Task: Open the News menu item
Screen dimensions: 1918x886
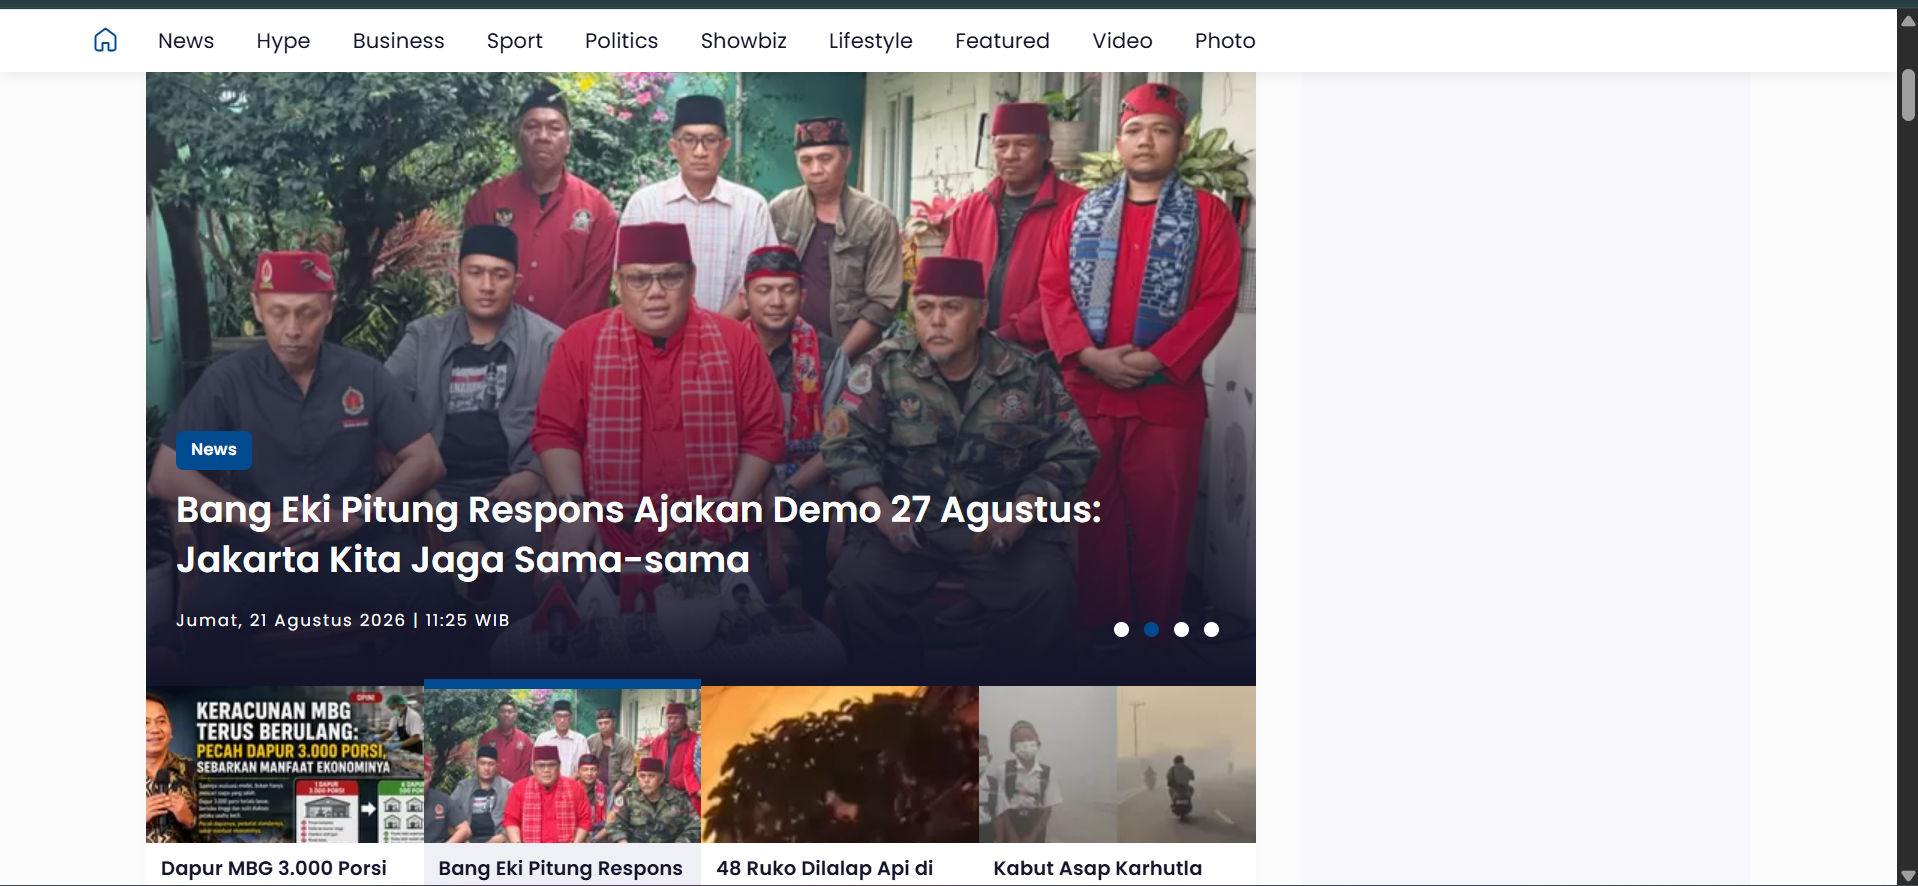Action: click(186, 41)
